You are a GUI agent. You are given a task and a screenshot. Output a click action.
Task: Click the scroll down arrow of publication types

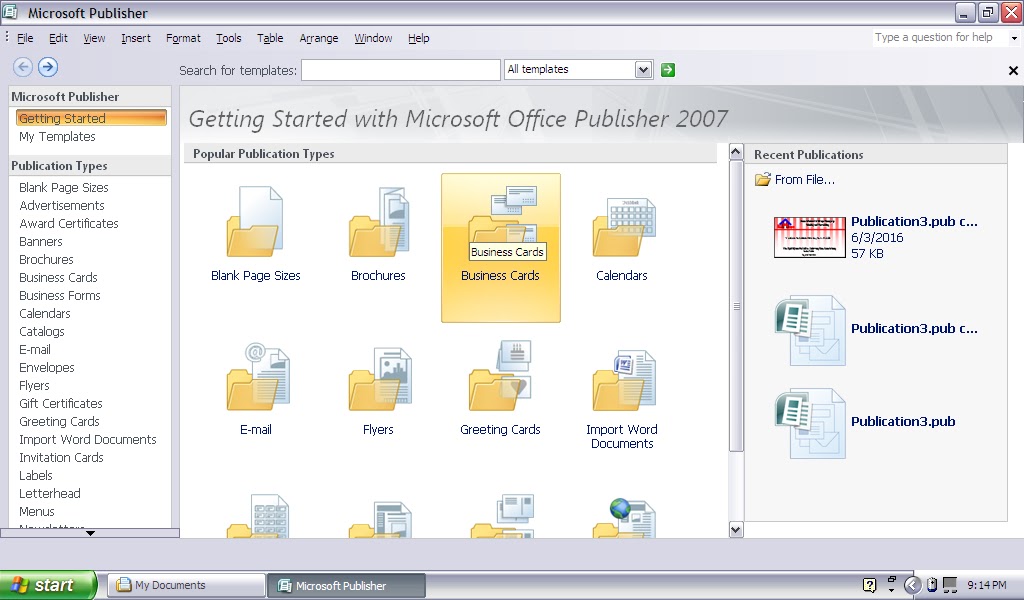pos(736,529)
